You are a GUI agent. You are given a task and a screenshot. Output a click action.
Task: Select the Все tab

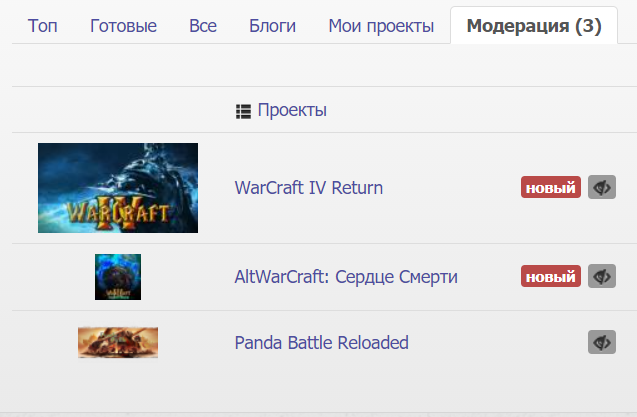[x=203, y=26]
